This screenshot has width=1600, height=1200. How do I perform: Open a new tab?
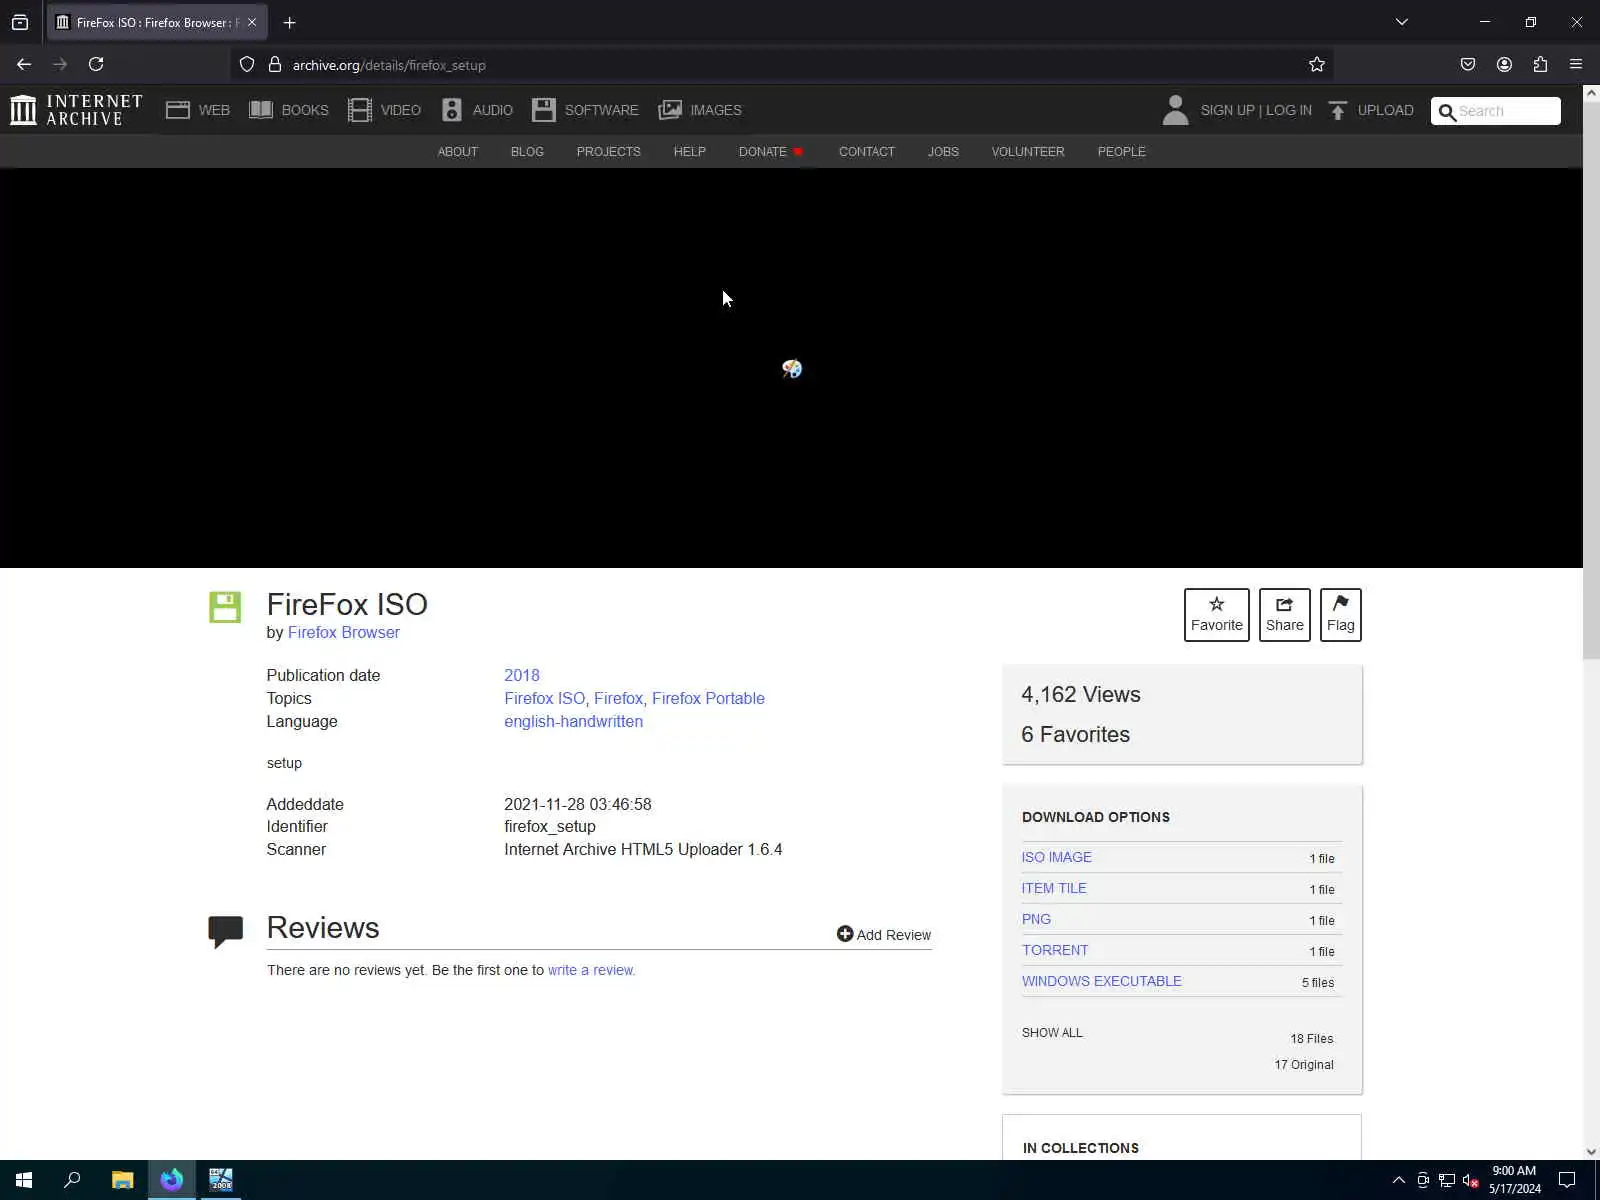coord(290,22)
